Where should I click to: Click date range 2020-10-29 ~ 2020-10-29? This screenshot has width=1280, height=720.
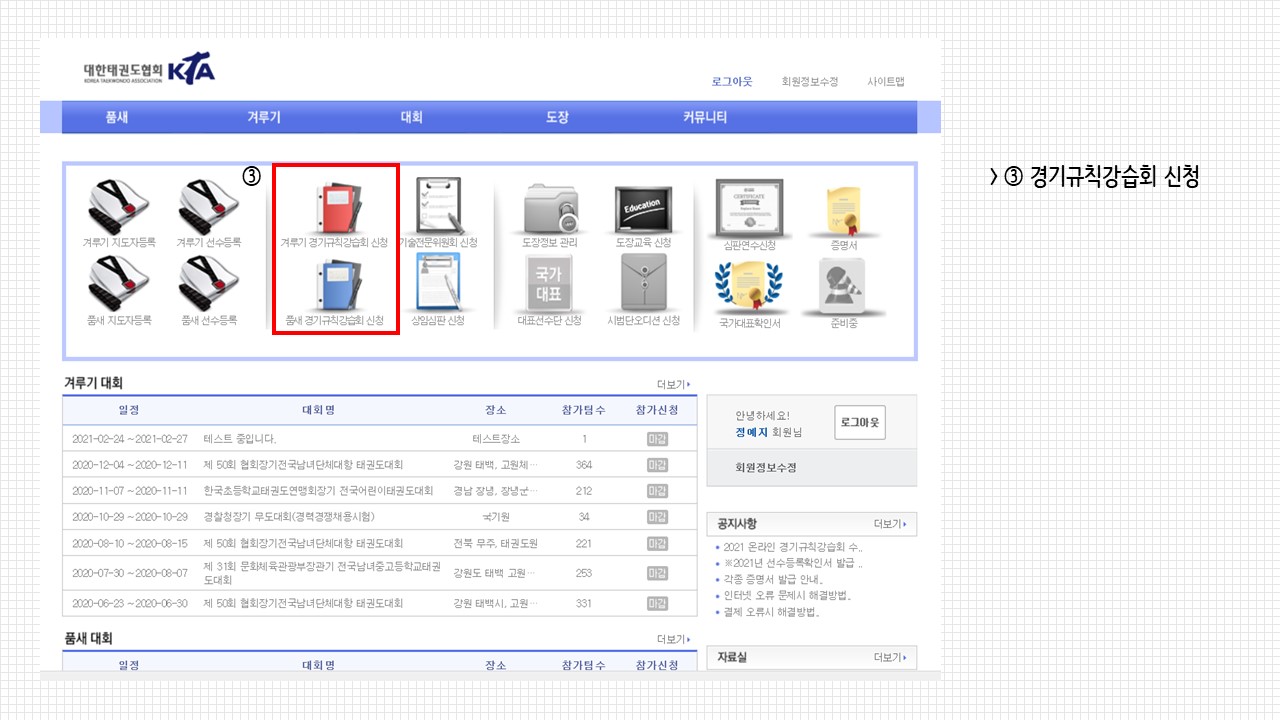click(x=130, y=517)
